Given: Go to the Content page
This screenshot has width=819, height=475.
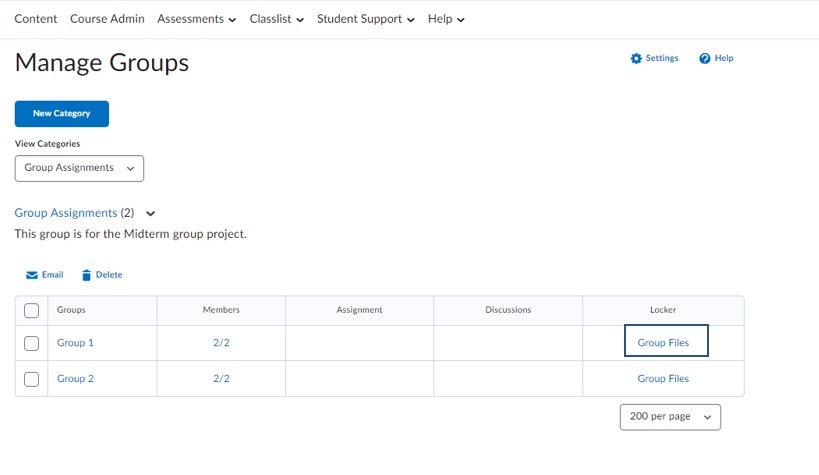Looking at the screenshot, I should pos(36,19).
